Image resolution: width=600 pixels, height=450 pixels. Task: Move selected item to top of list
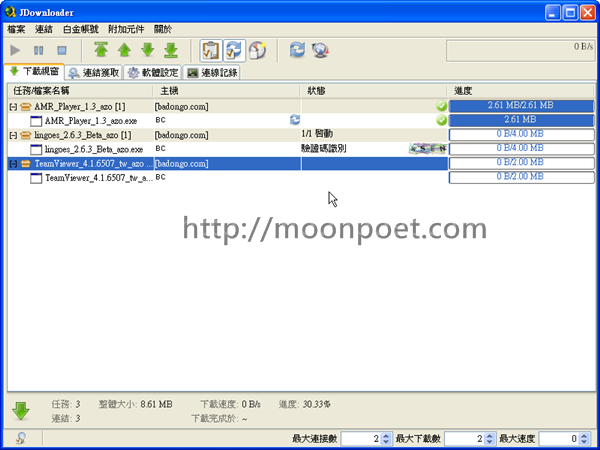point(101,50)
